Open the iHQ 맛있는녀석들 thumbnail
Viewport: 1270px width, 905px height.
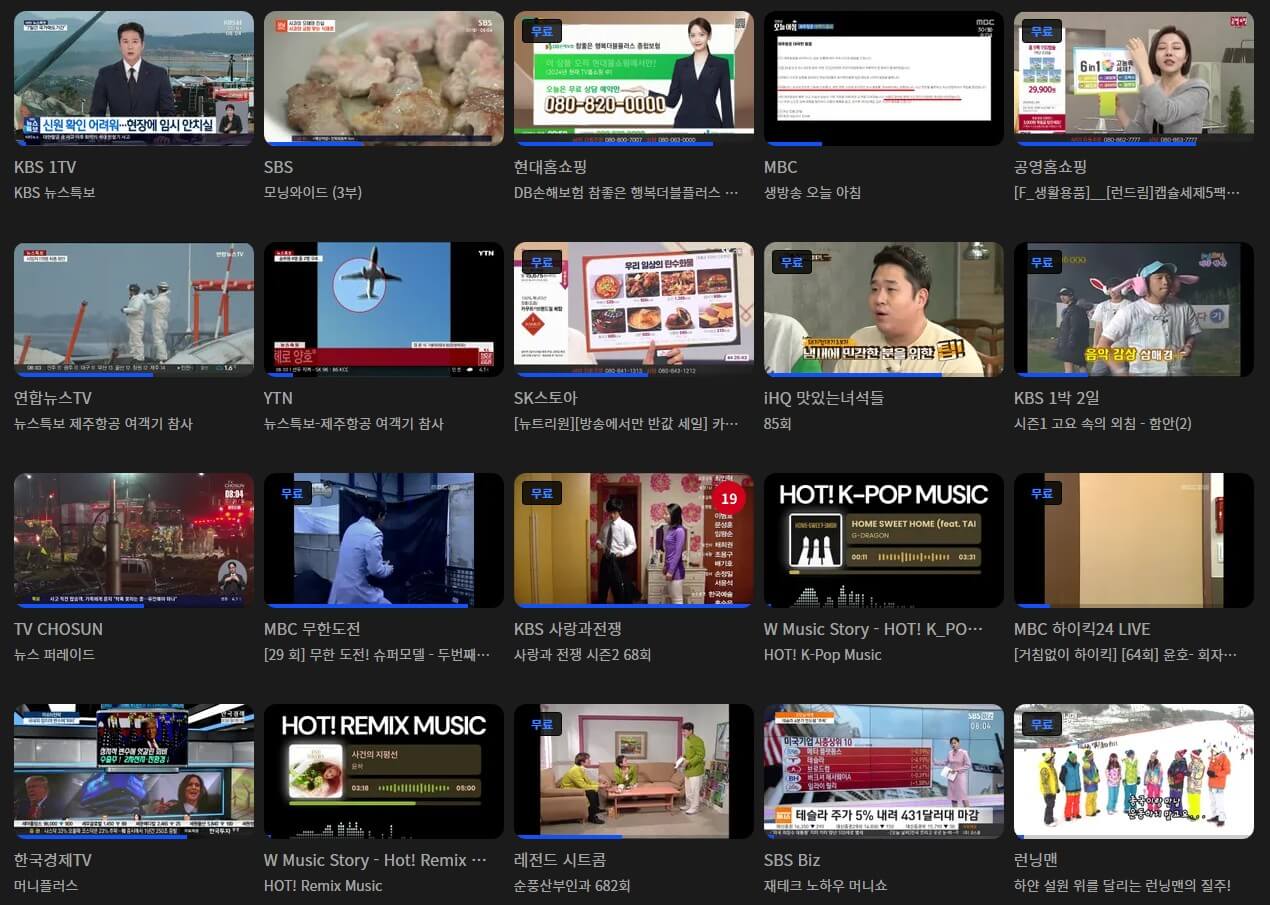click(x=884, y=309)
